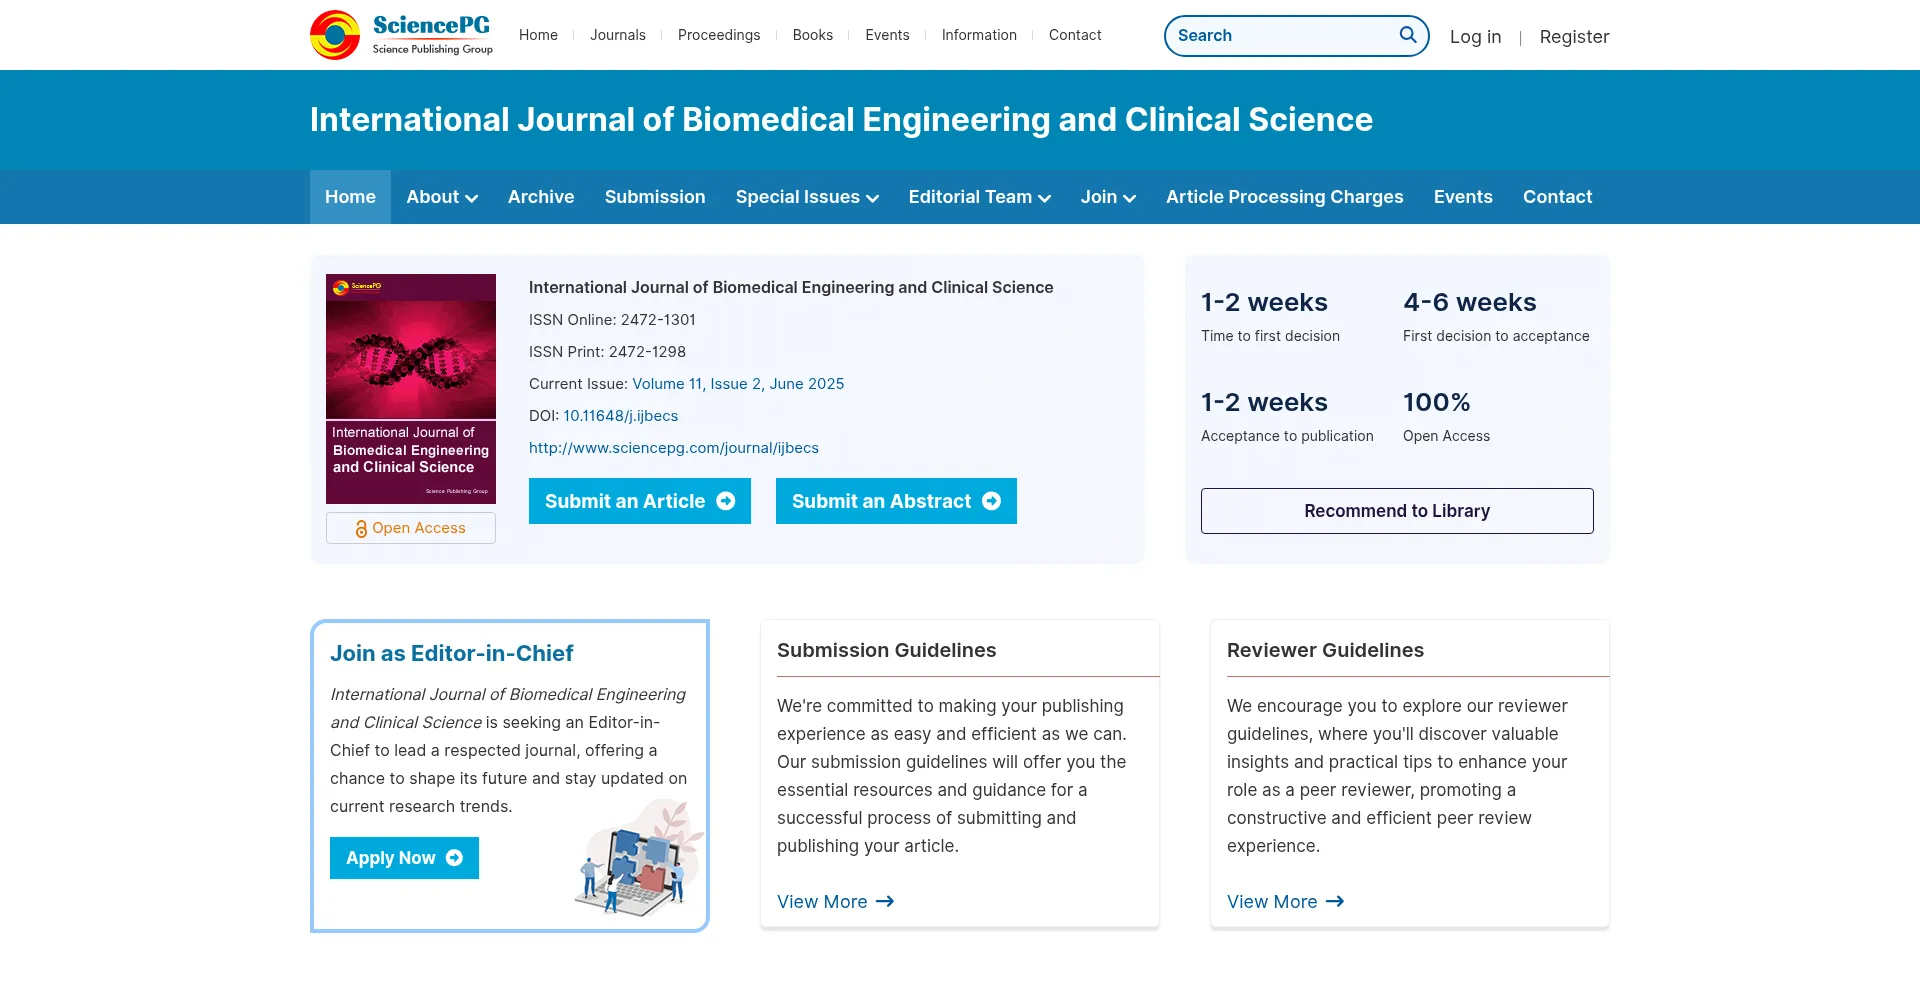
Task: Type in the Search field
Action: click(x=1283, y=36)
